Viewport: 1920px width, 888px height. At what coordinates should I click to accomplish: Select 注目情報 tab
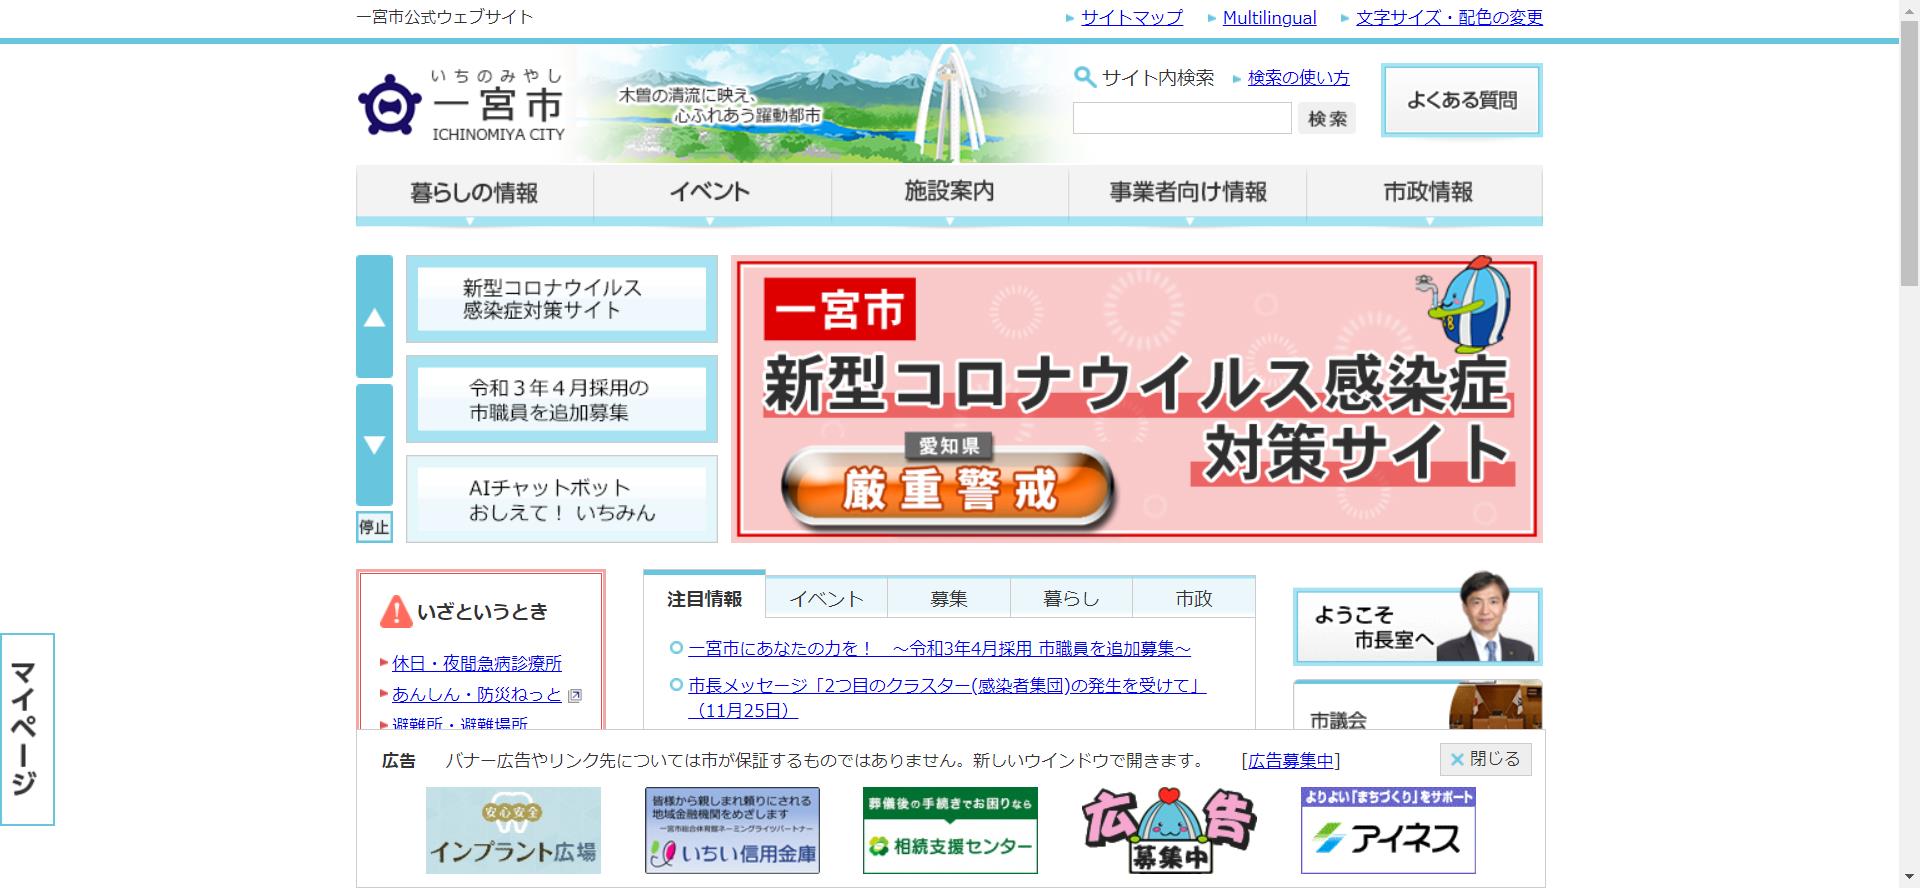coord(704,598)
